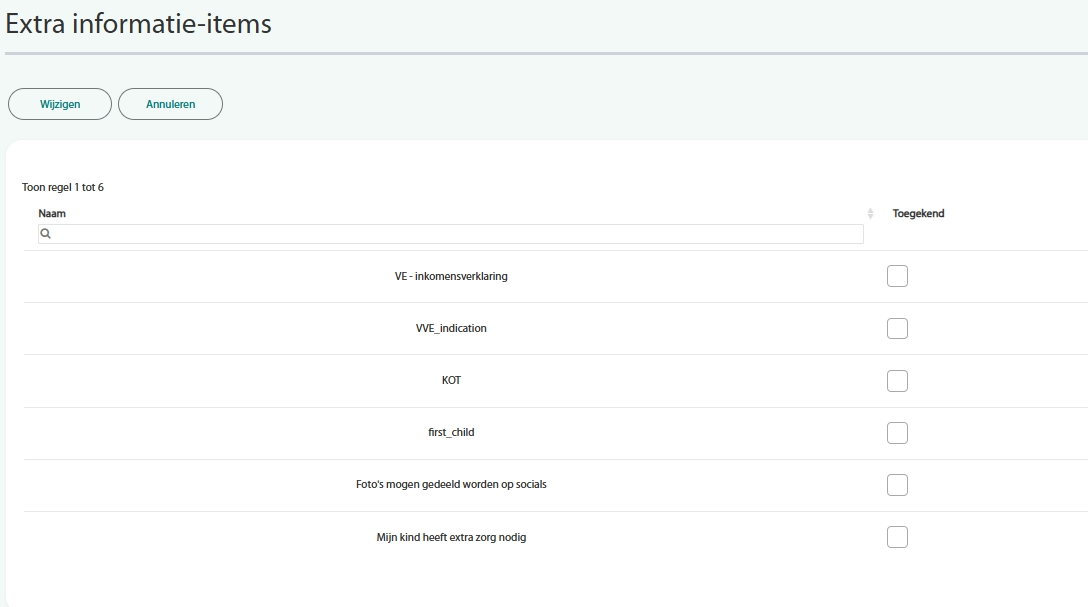The height and width of the screenshot is (607, 1088).
Task: Click the Wijzigen button
Action: pyautogui.click(x=60, y=104)
